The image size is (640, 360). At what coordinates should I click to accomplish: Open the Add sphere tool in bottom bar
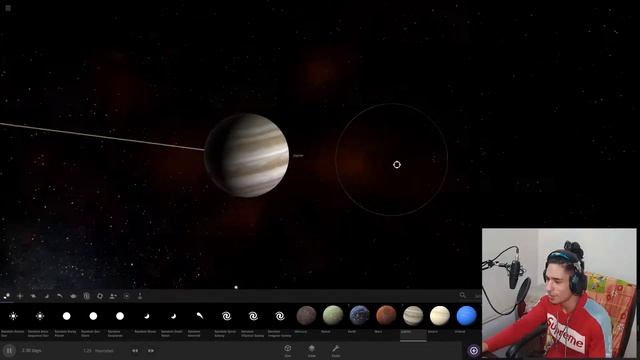[x=312, y=350]
